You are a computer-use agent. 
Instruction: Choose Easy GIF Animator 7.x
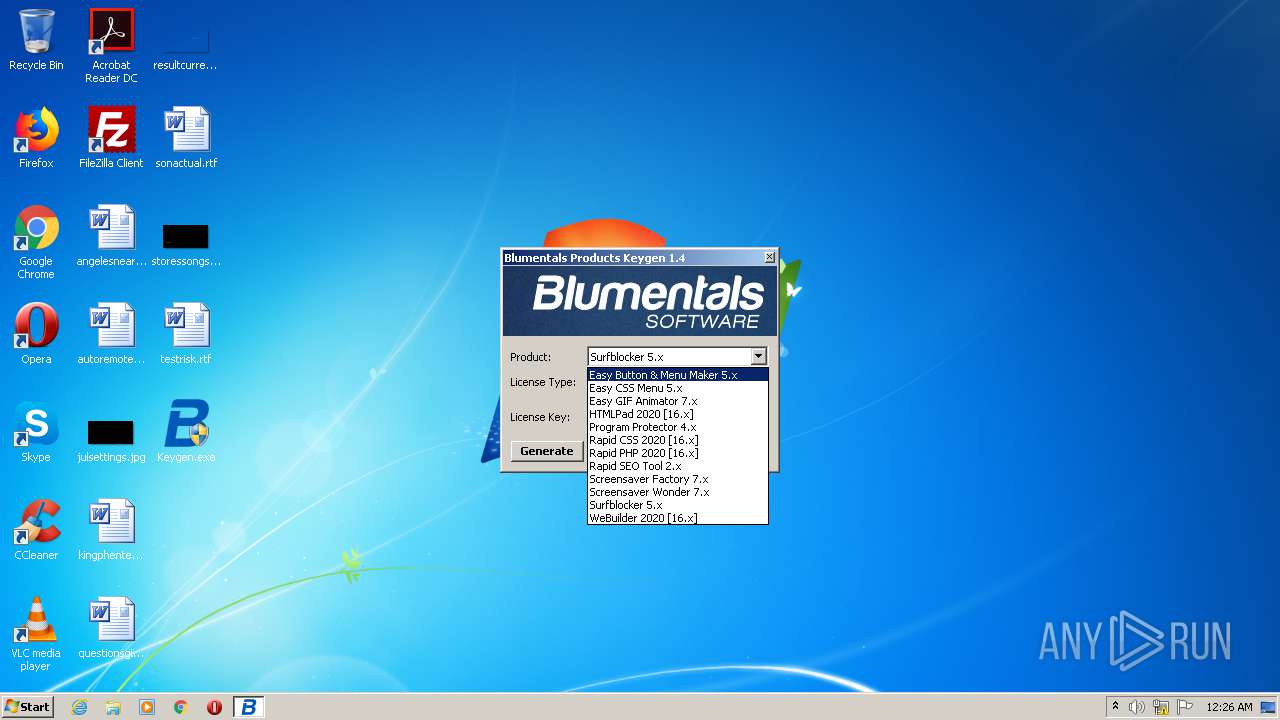pyautogui.click(x=678, y=401)
